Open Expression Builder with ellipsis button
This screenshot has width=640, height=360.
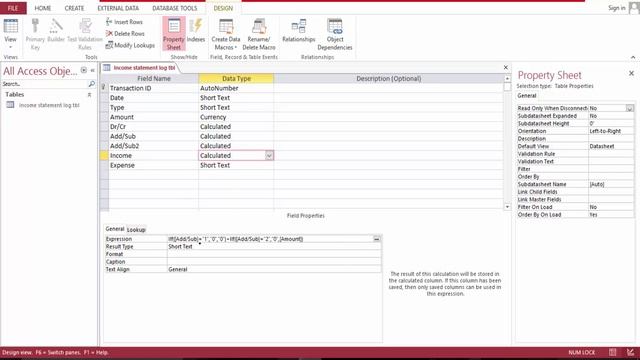click(377, 239)
